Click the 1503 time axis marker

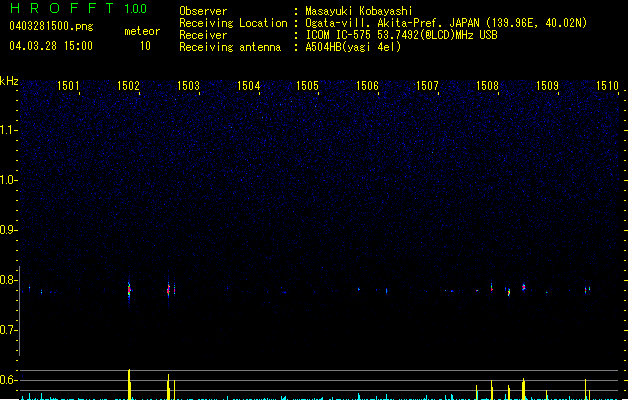188,86
